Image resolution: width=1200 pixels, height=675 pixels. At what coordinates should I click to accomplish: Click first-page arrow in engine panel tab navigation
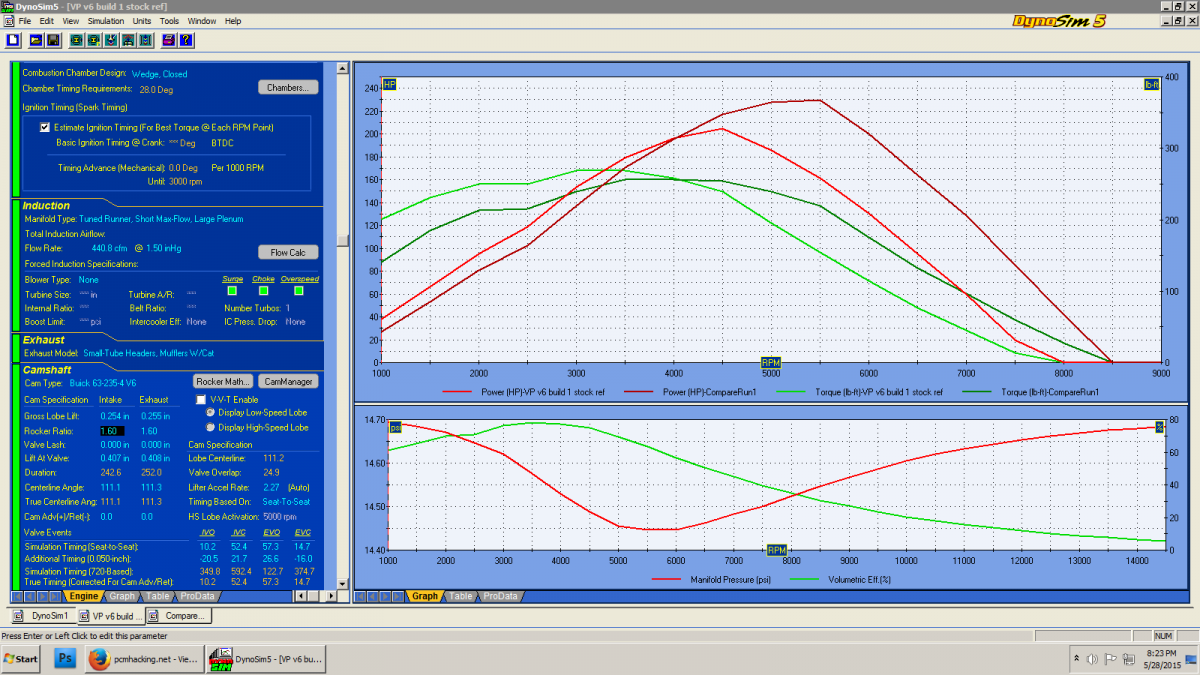(x=16, y=596)
